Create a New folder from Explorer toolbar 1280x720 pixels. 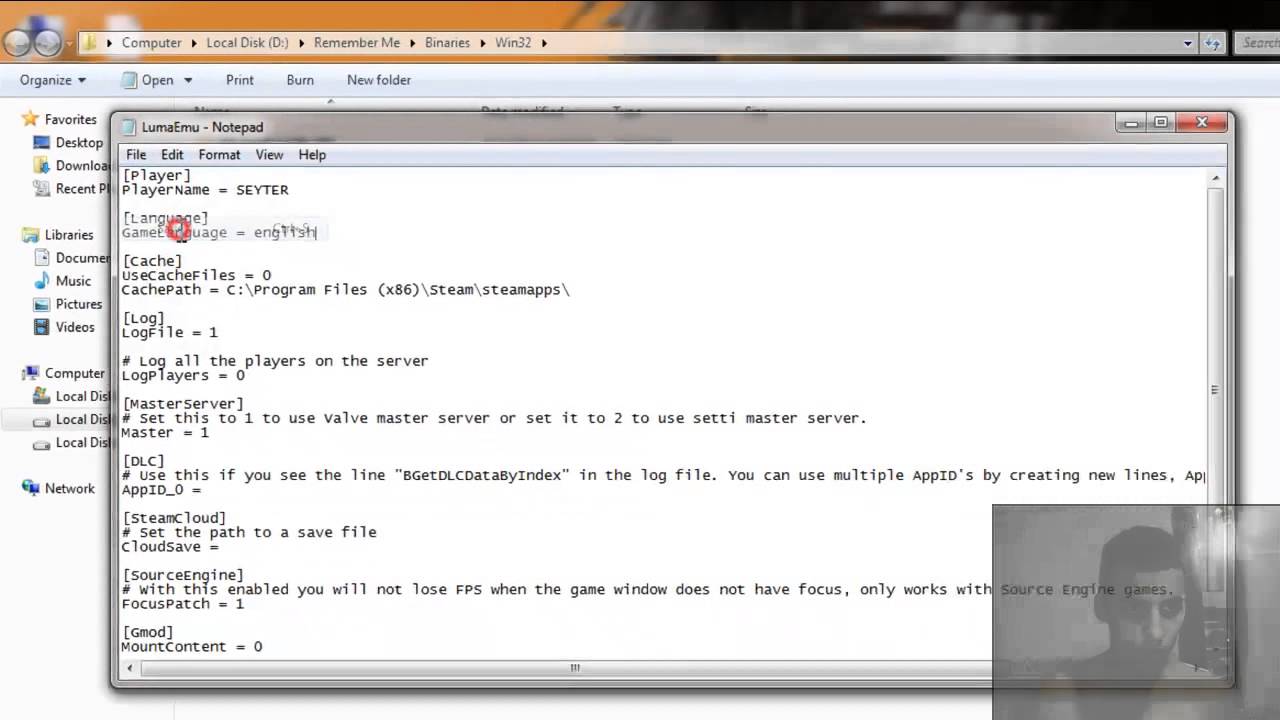click(379, 80)
